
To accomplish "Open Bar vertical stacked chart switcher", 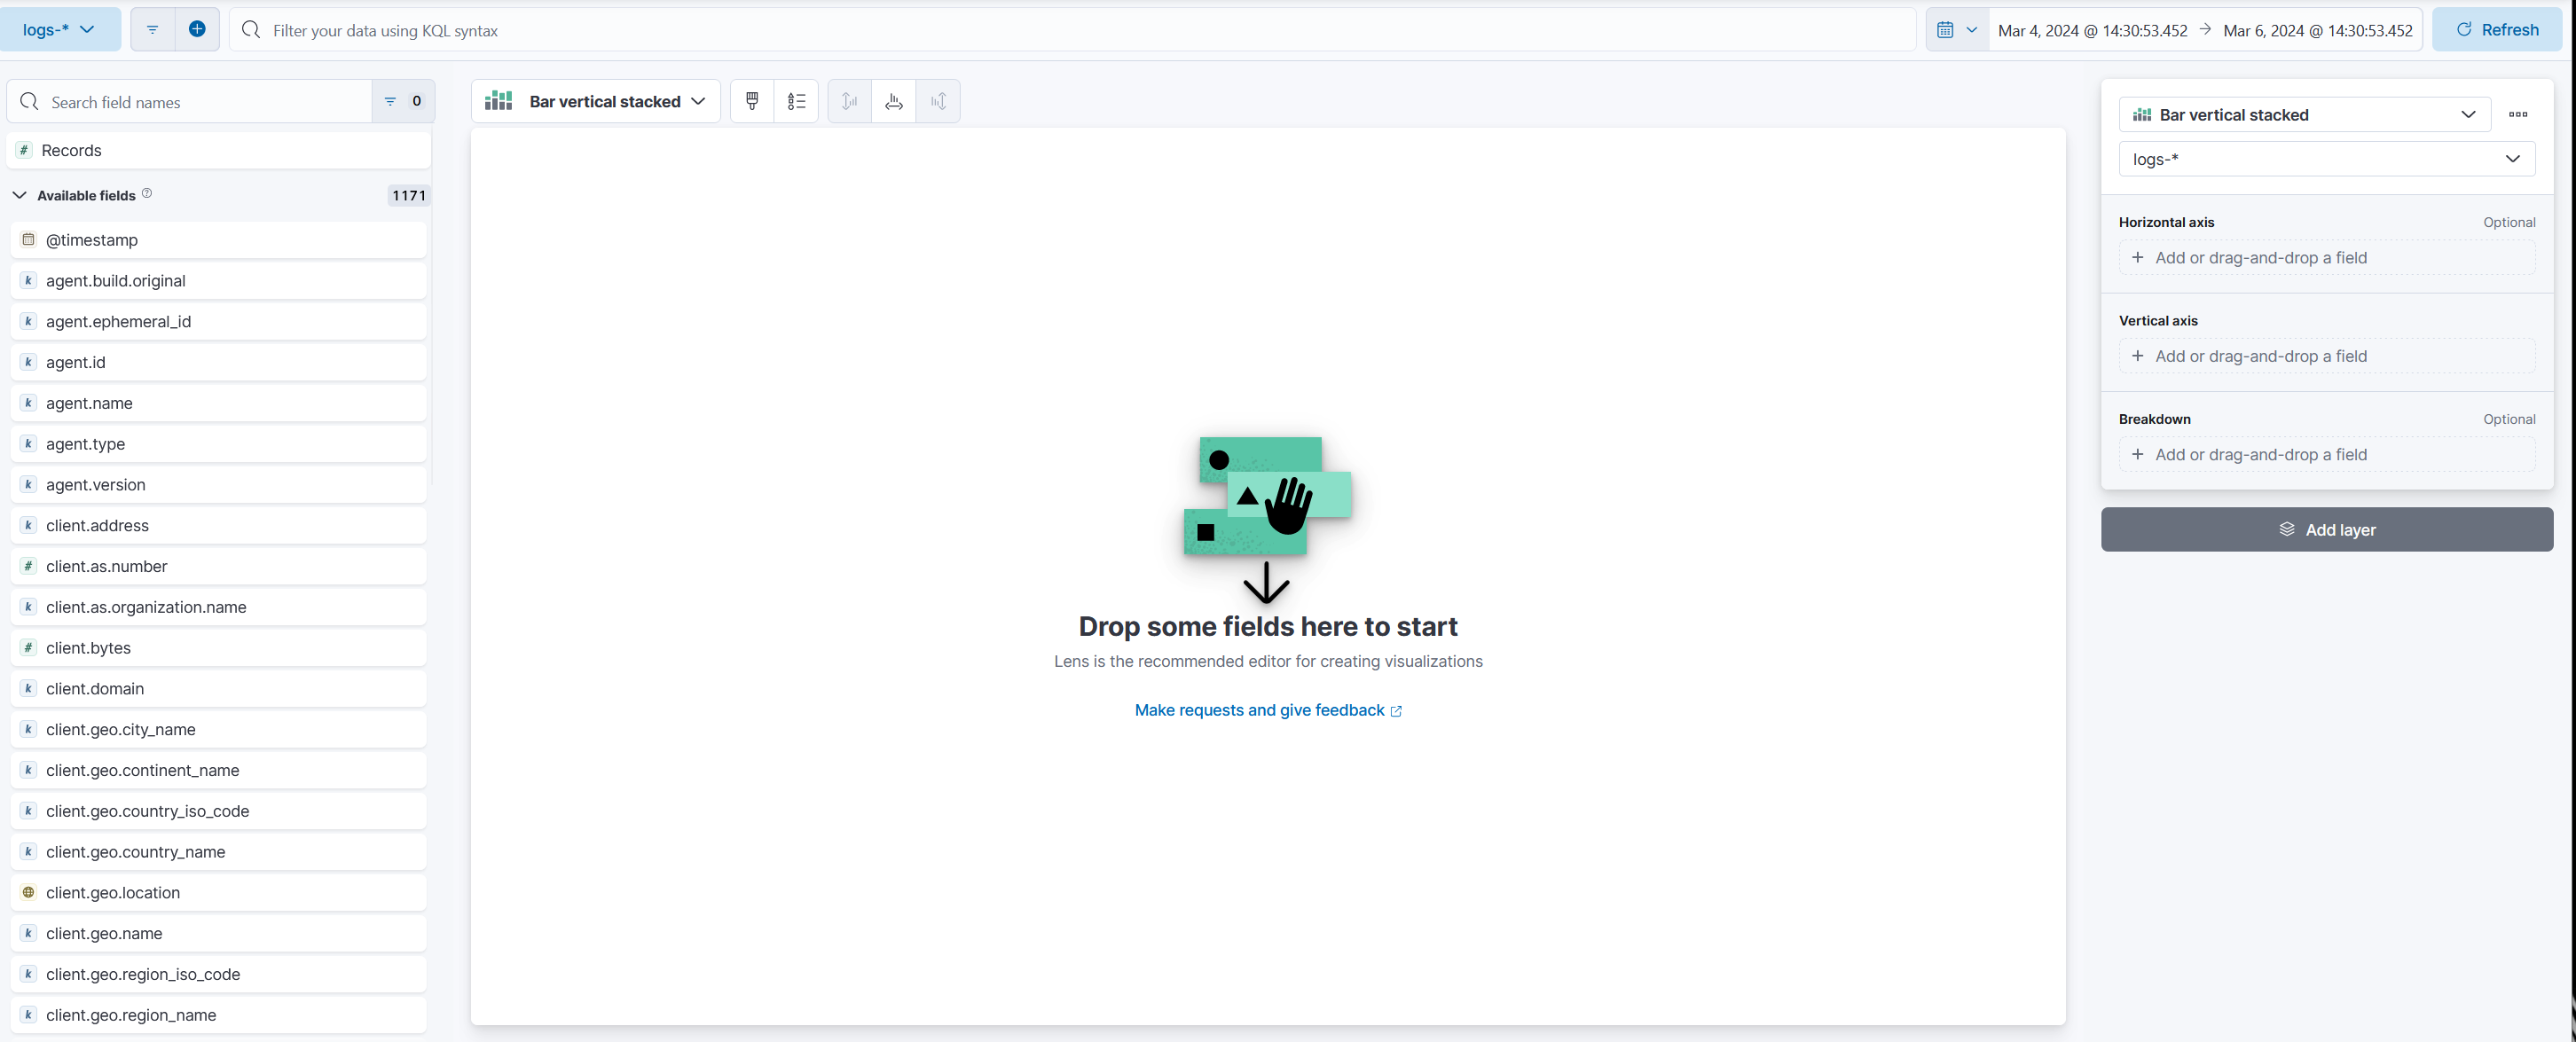I will 596,101.
